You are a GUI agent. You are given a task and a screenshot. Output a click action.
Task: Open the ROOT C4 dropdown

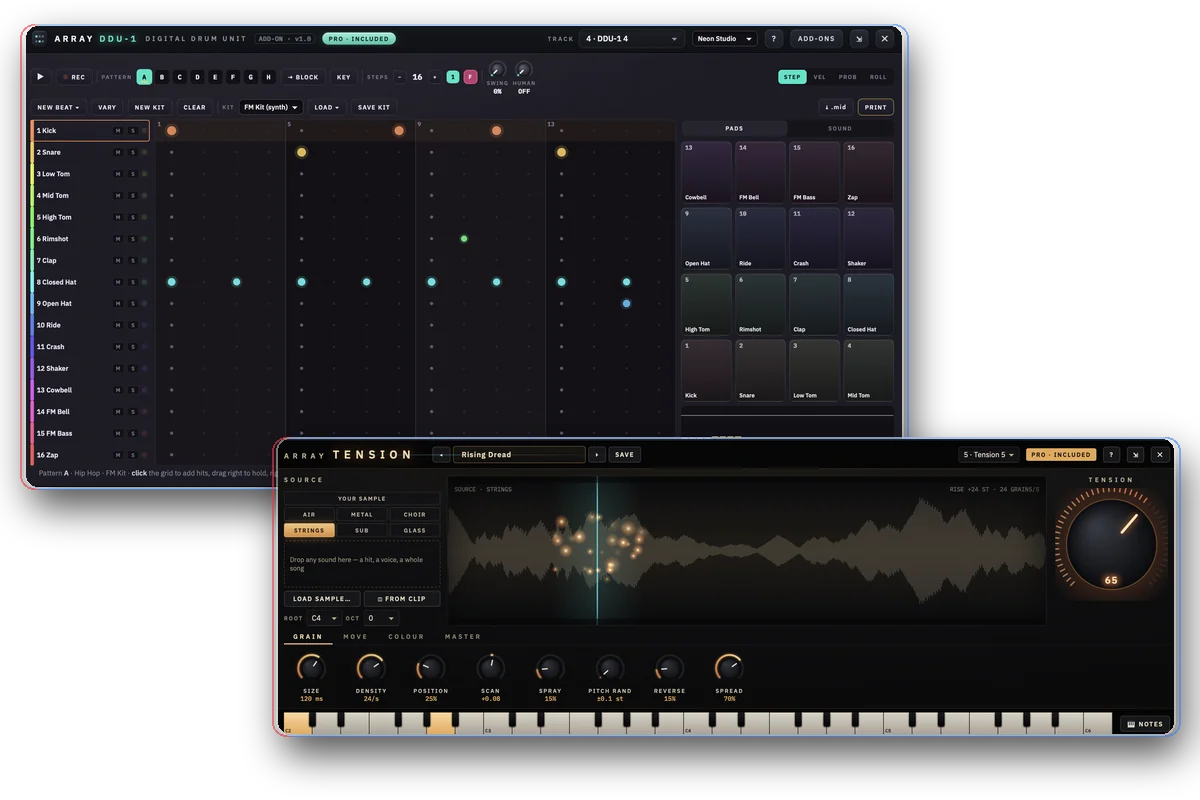pos(324,618)
